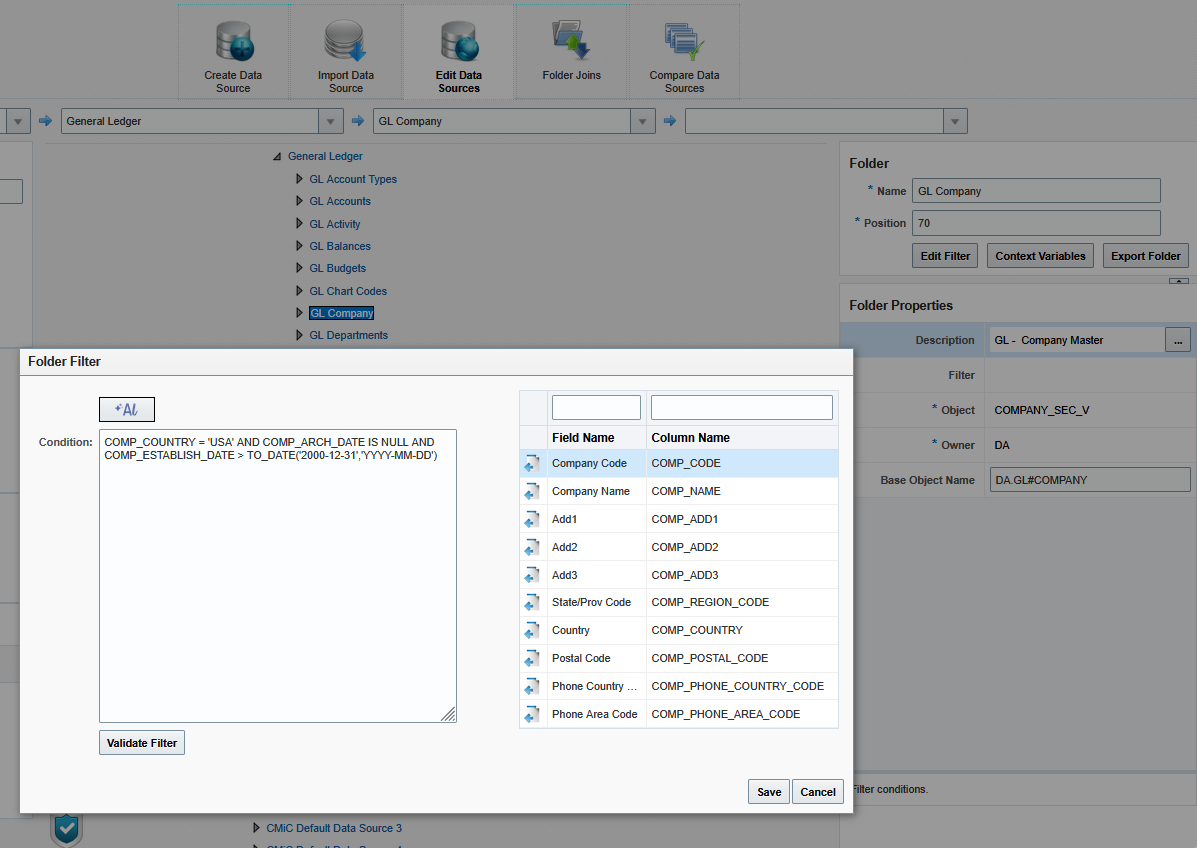
Task: Insert the Company Code field using its arrow icon
Action: point(532,463)
